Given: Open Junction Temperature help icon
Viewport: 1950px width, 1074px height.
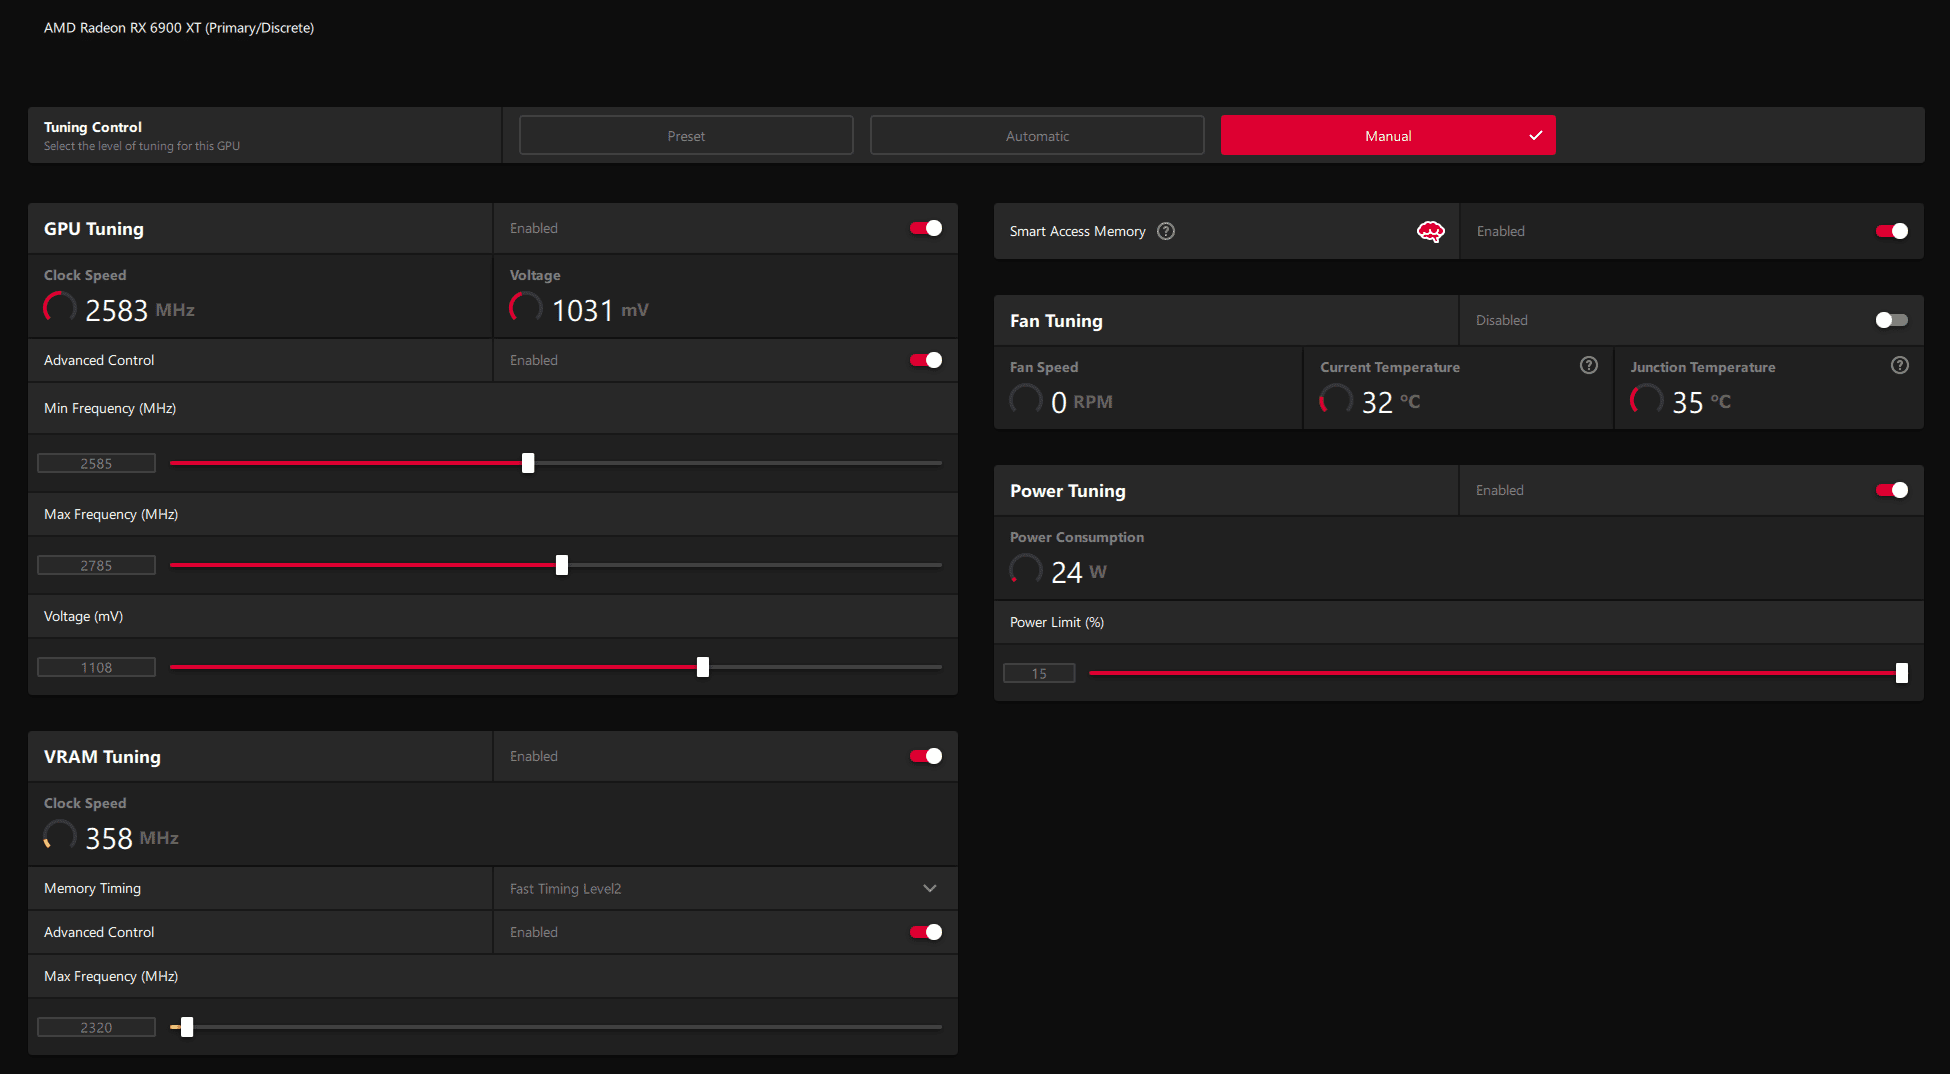Looking at the screenshot, I should tap(1900, 365).
